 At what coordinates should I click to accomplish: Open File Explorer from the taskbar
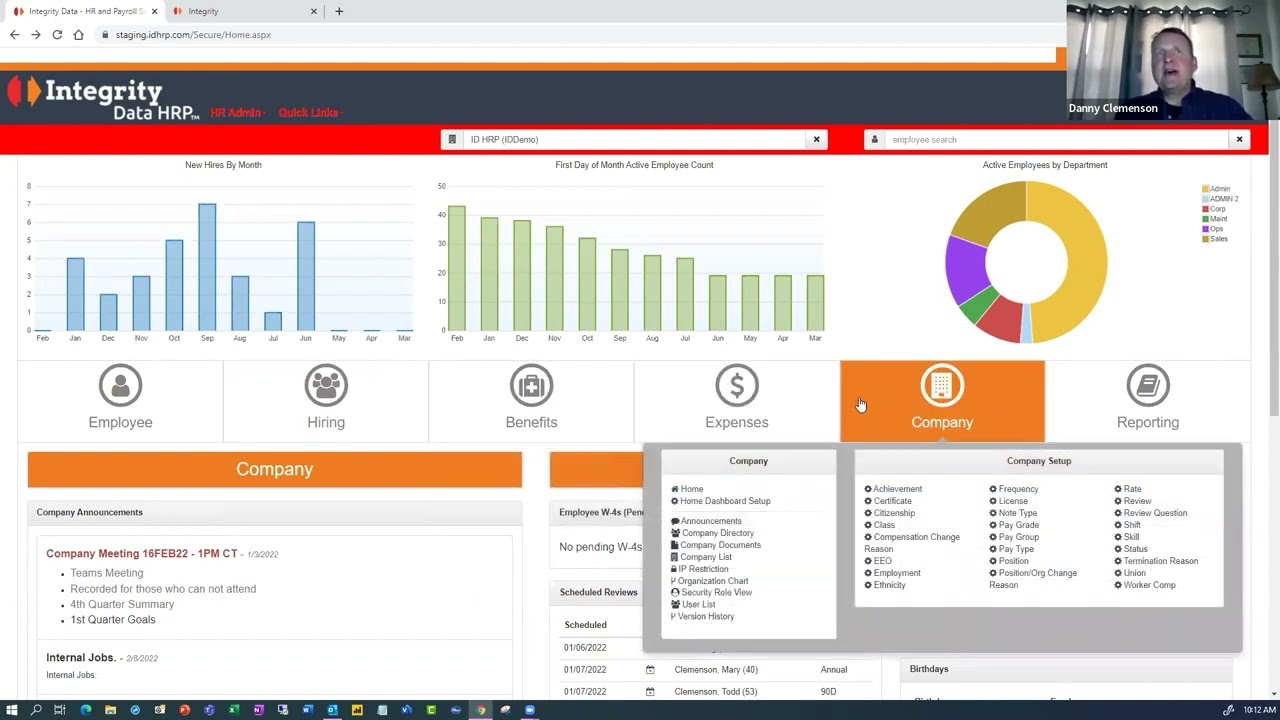pos(110,710)
